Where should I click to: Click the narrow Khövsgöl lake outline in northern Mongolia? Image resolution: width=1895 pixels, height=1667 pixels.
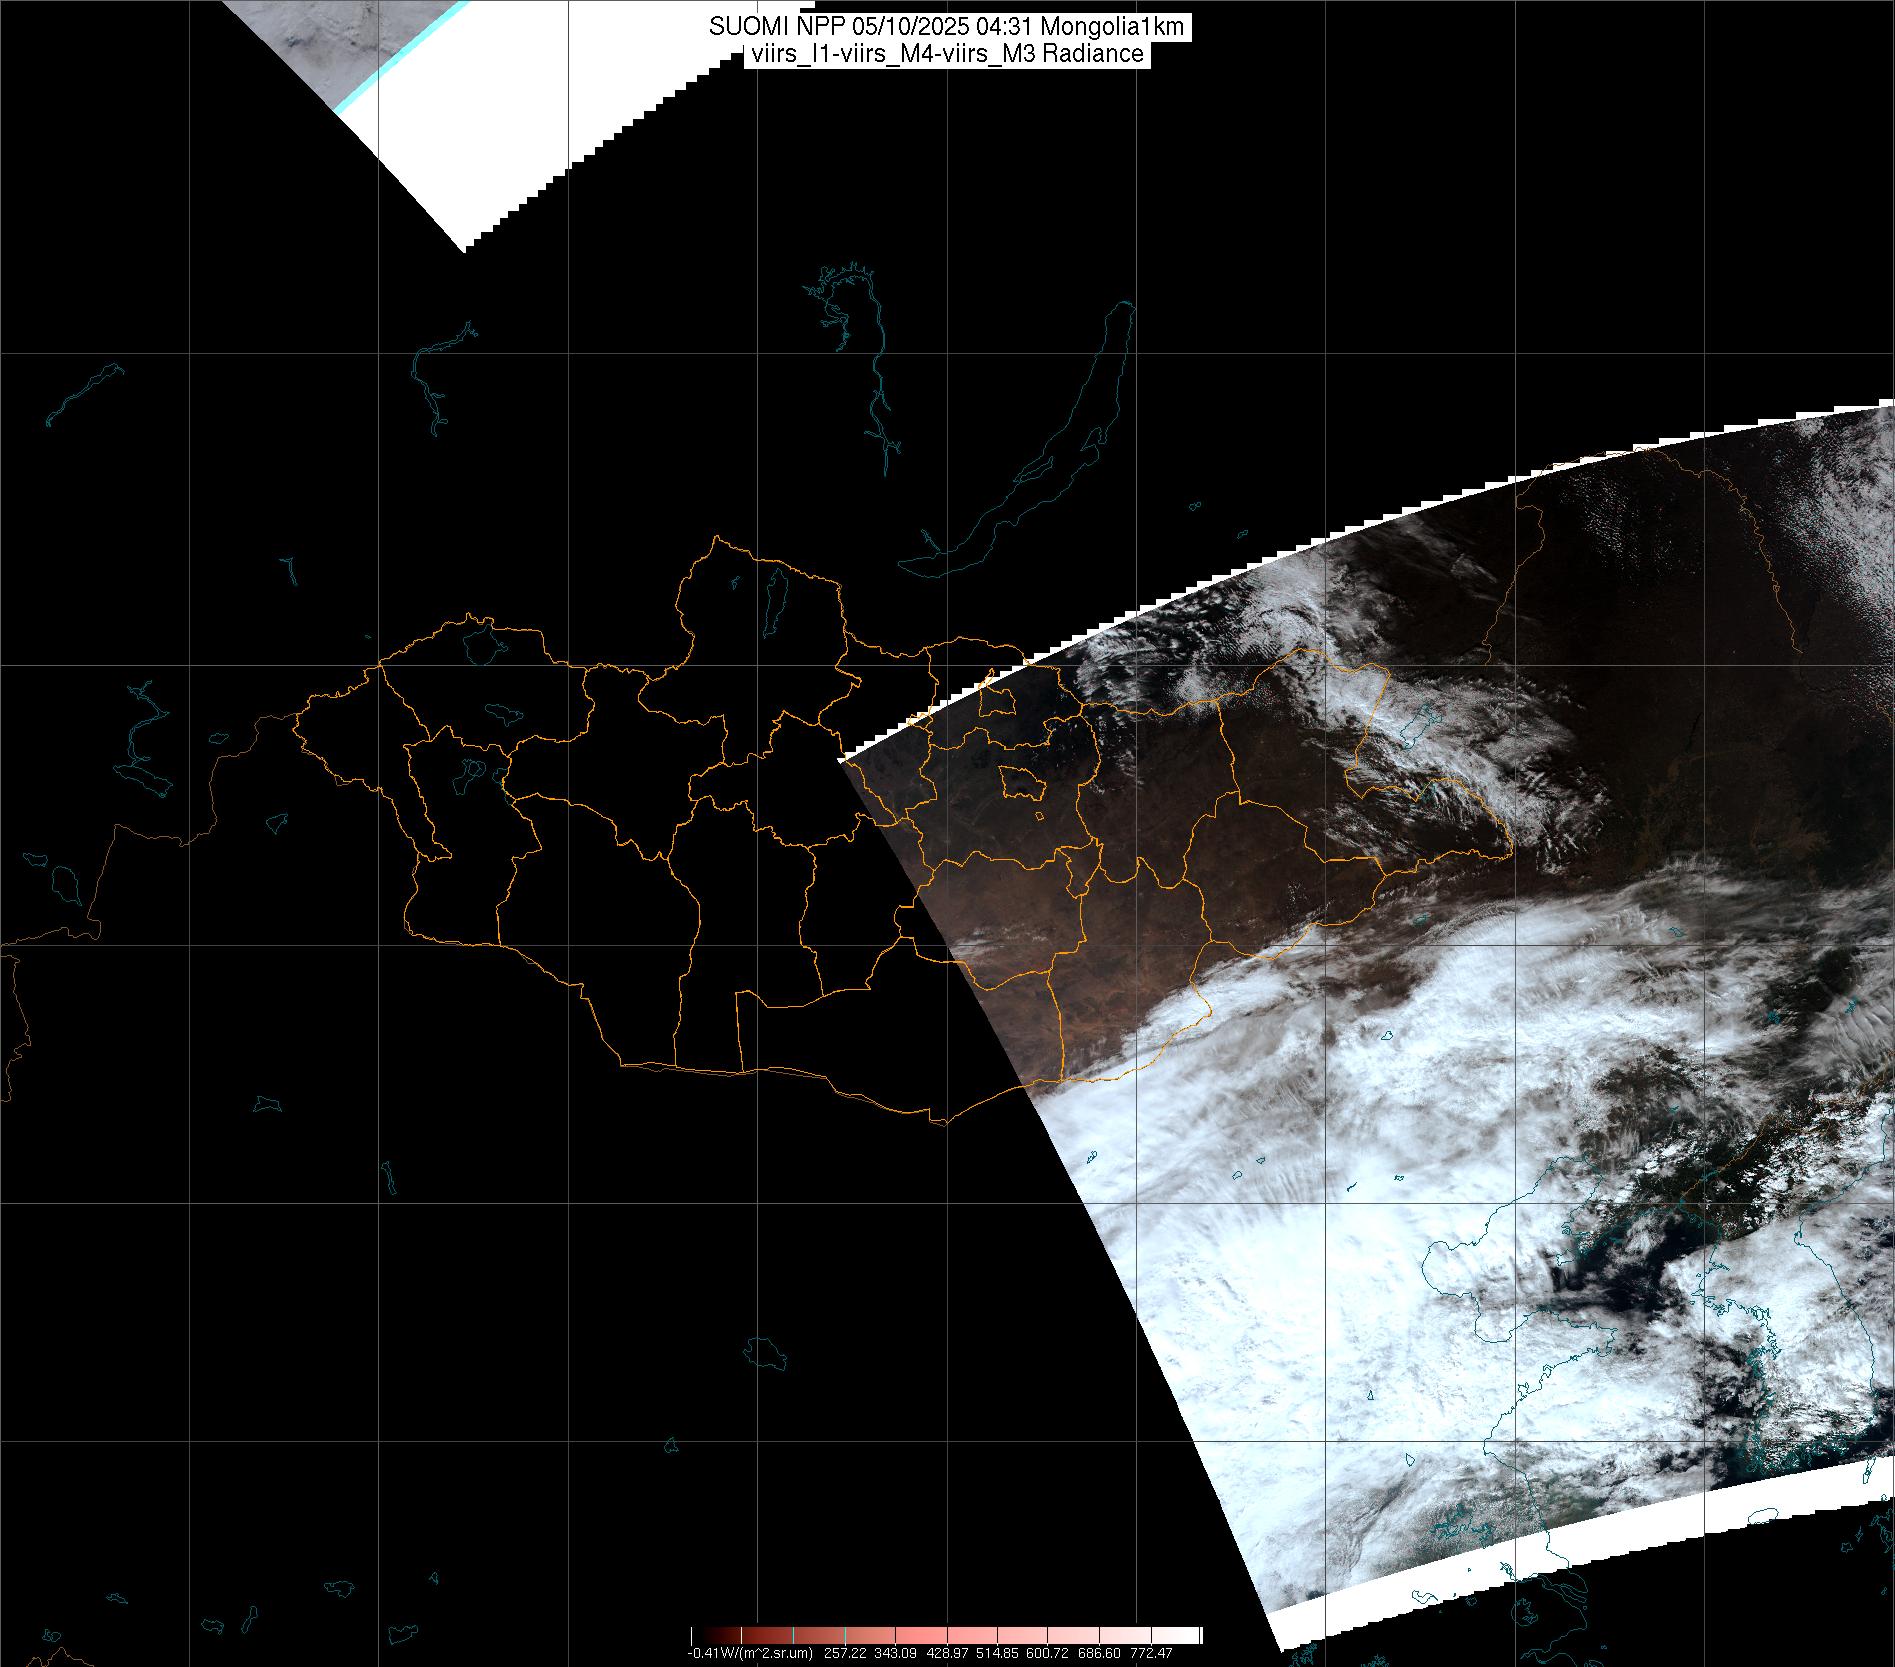pos(774,603)
